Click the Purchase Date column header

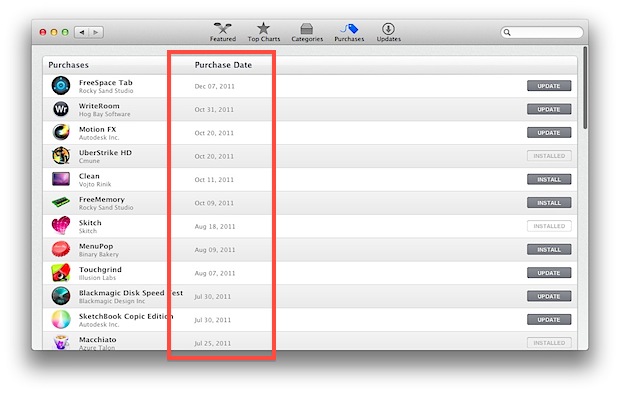click(223, 65)
